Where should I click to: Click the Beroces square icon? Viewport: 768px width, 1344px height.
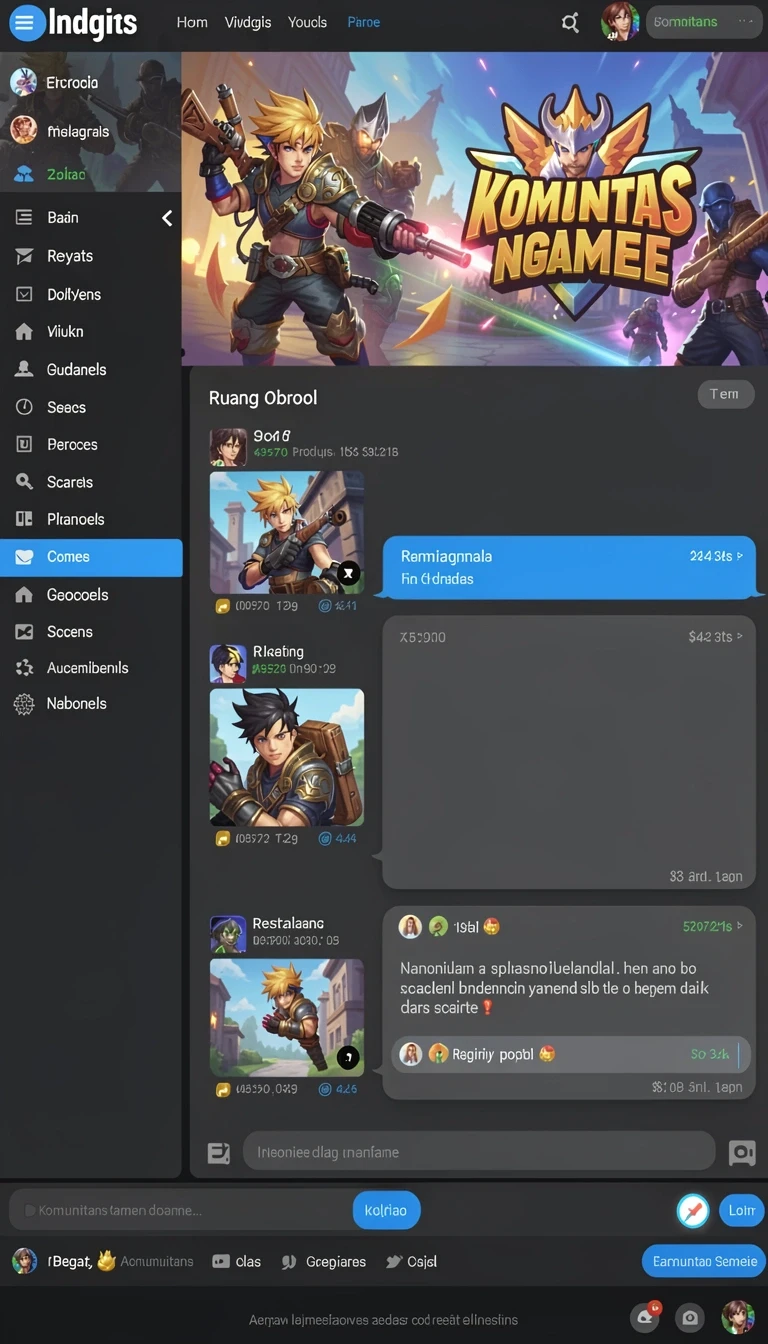coord(24,444)
